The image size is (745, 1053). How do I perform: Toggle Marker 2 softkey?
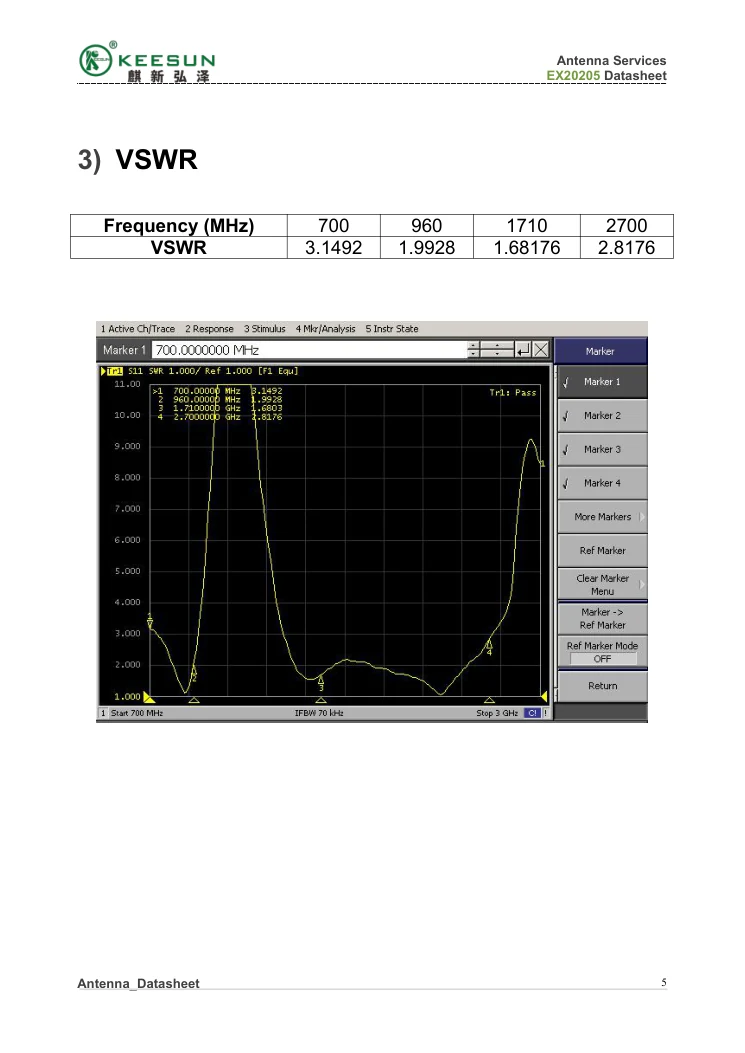coord(603,416)
